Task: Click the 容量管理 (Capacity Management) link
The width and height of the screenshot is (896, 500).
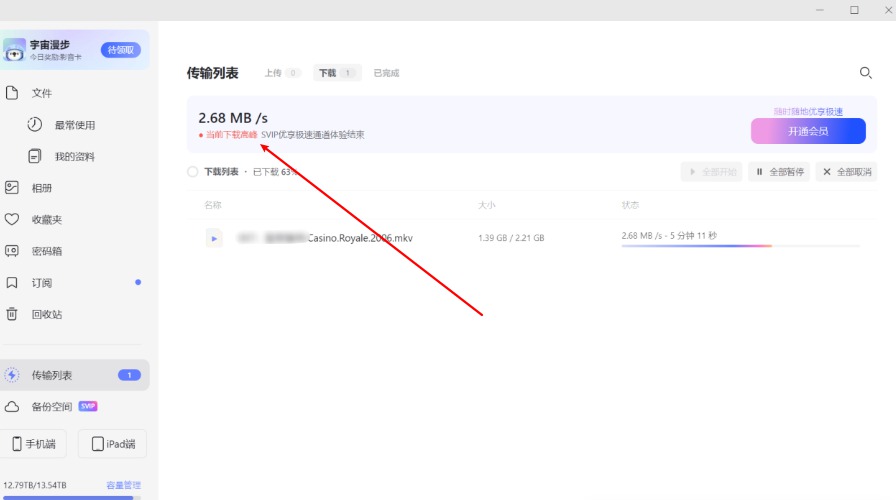Action: click(123, 485)
